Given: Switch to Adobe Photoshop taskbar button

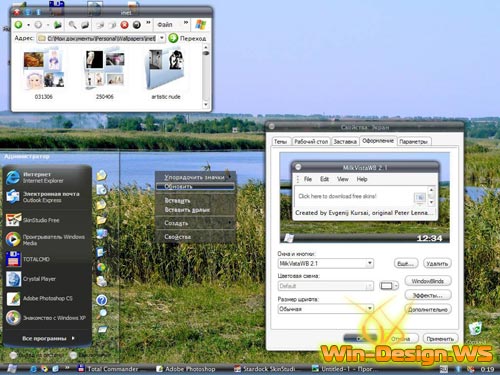Looking at the screenshot, I should (186, 369).
